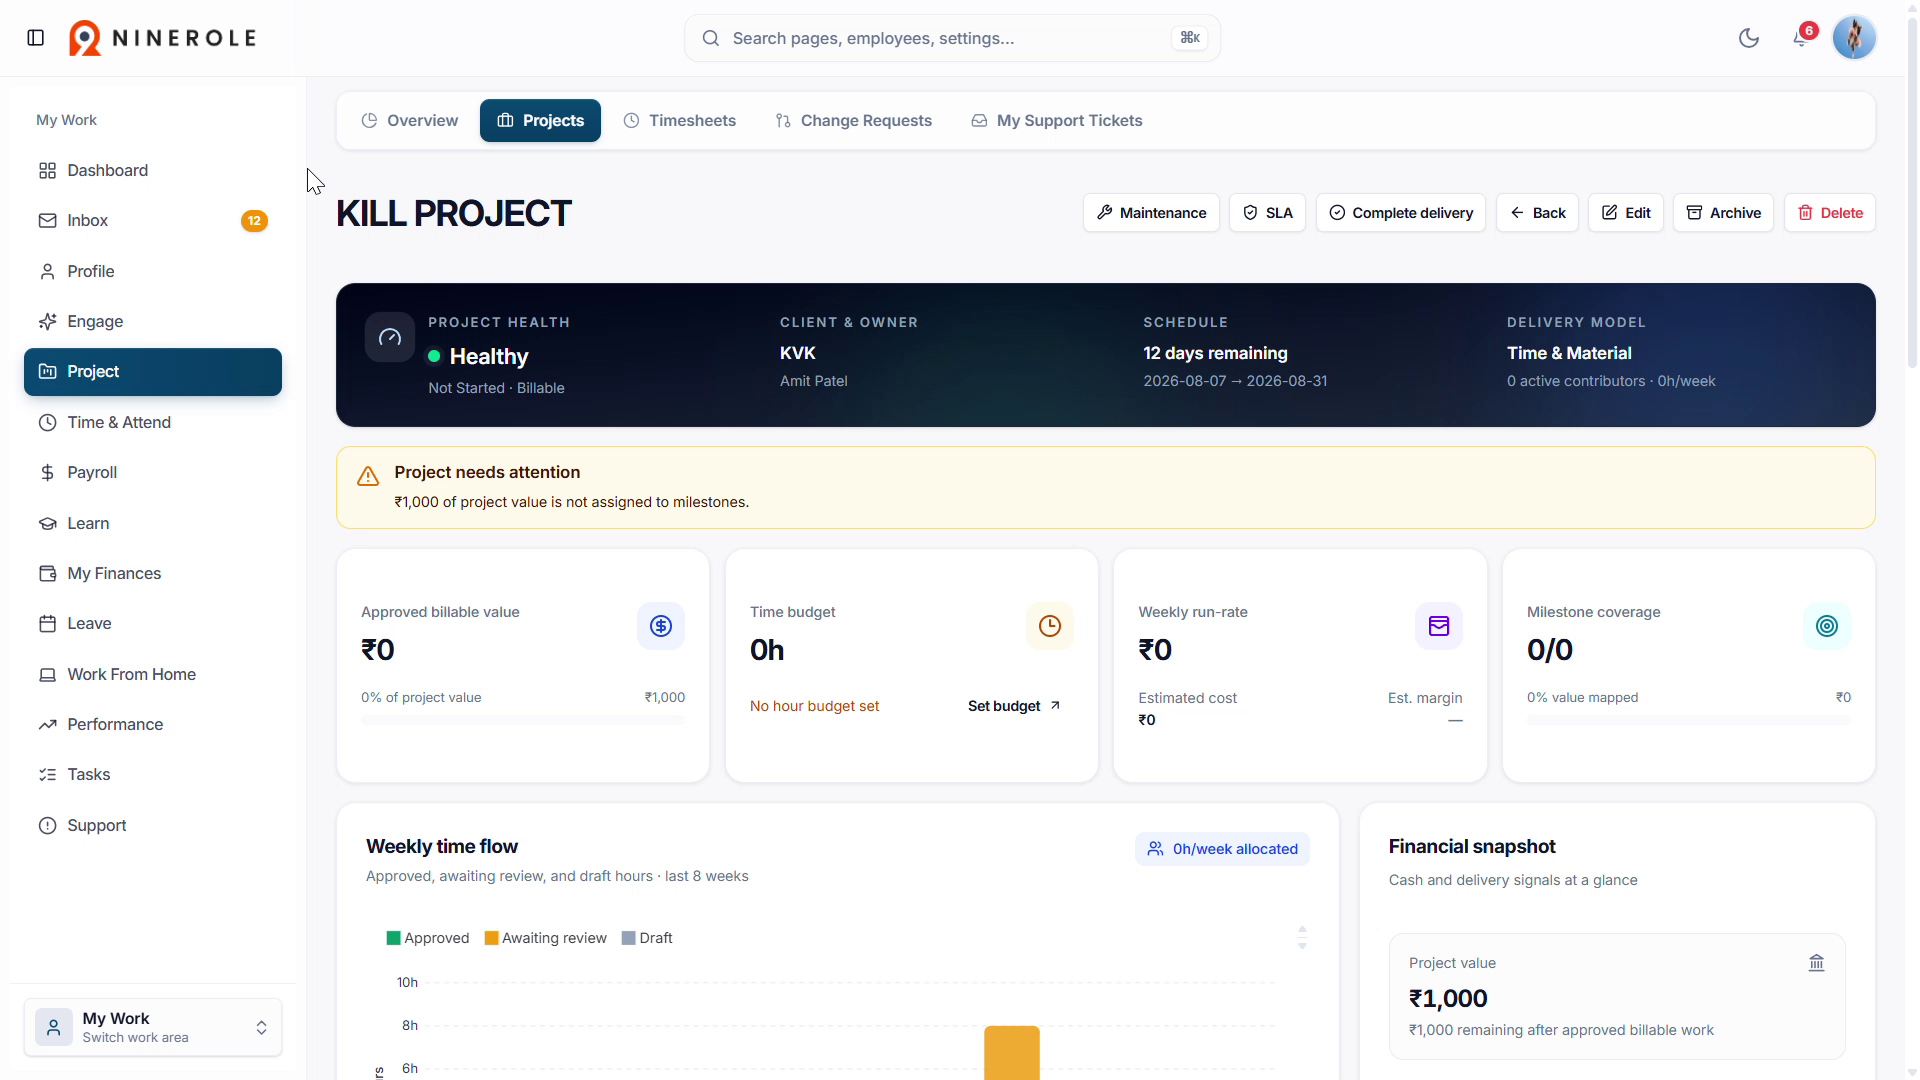This screenshot has width=1920, height=1080.
Task: Click the project health gauge icon
Action: [390, 337]
